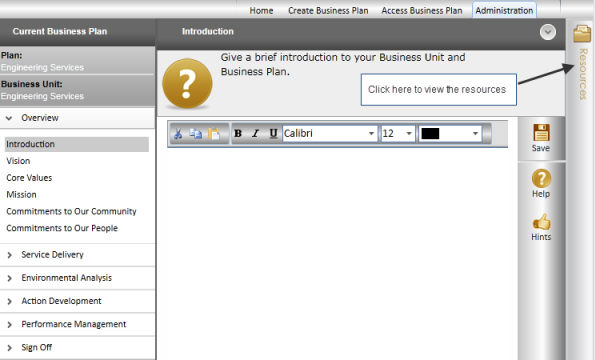Expand the Performance Management section
Viewport: 595px width, 360px height.
click(77, 324)
